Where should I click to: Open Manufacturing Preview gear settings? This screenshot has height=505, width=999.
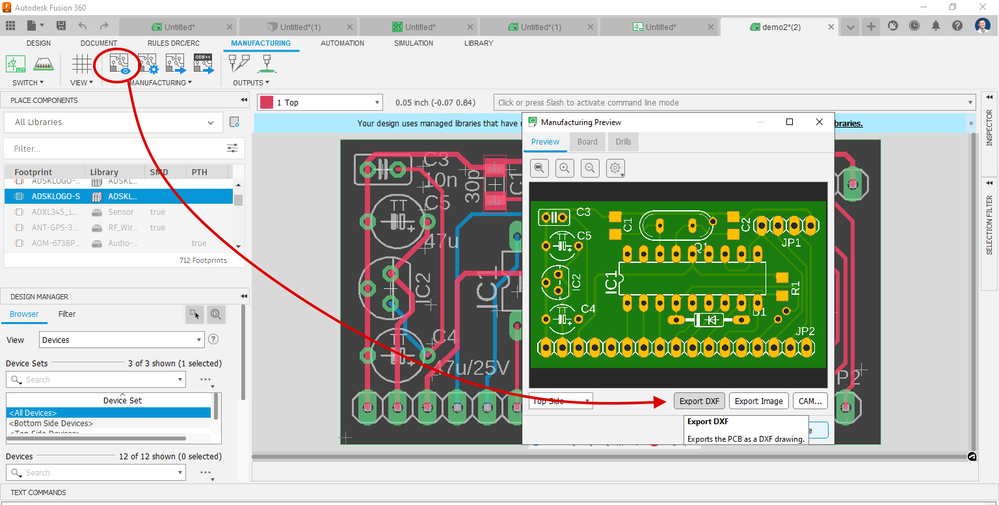point(615,168)
